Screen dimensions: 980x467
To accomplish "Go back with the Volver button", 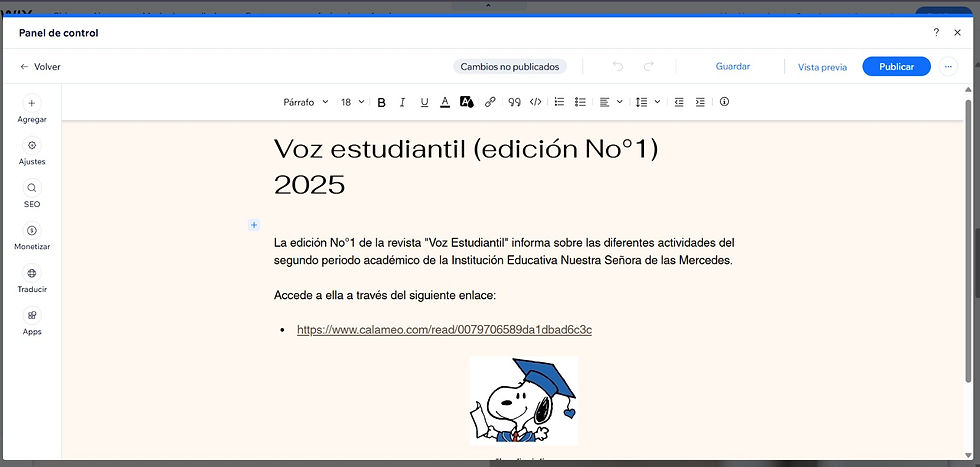I will [40, 66].
